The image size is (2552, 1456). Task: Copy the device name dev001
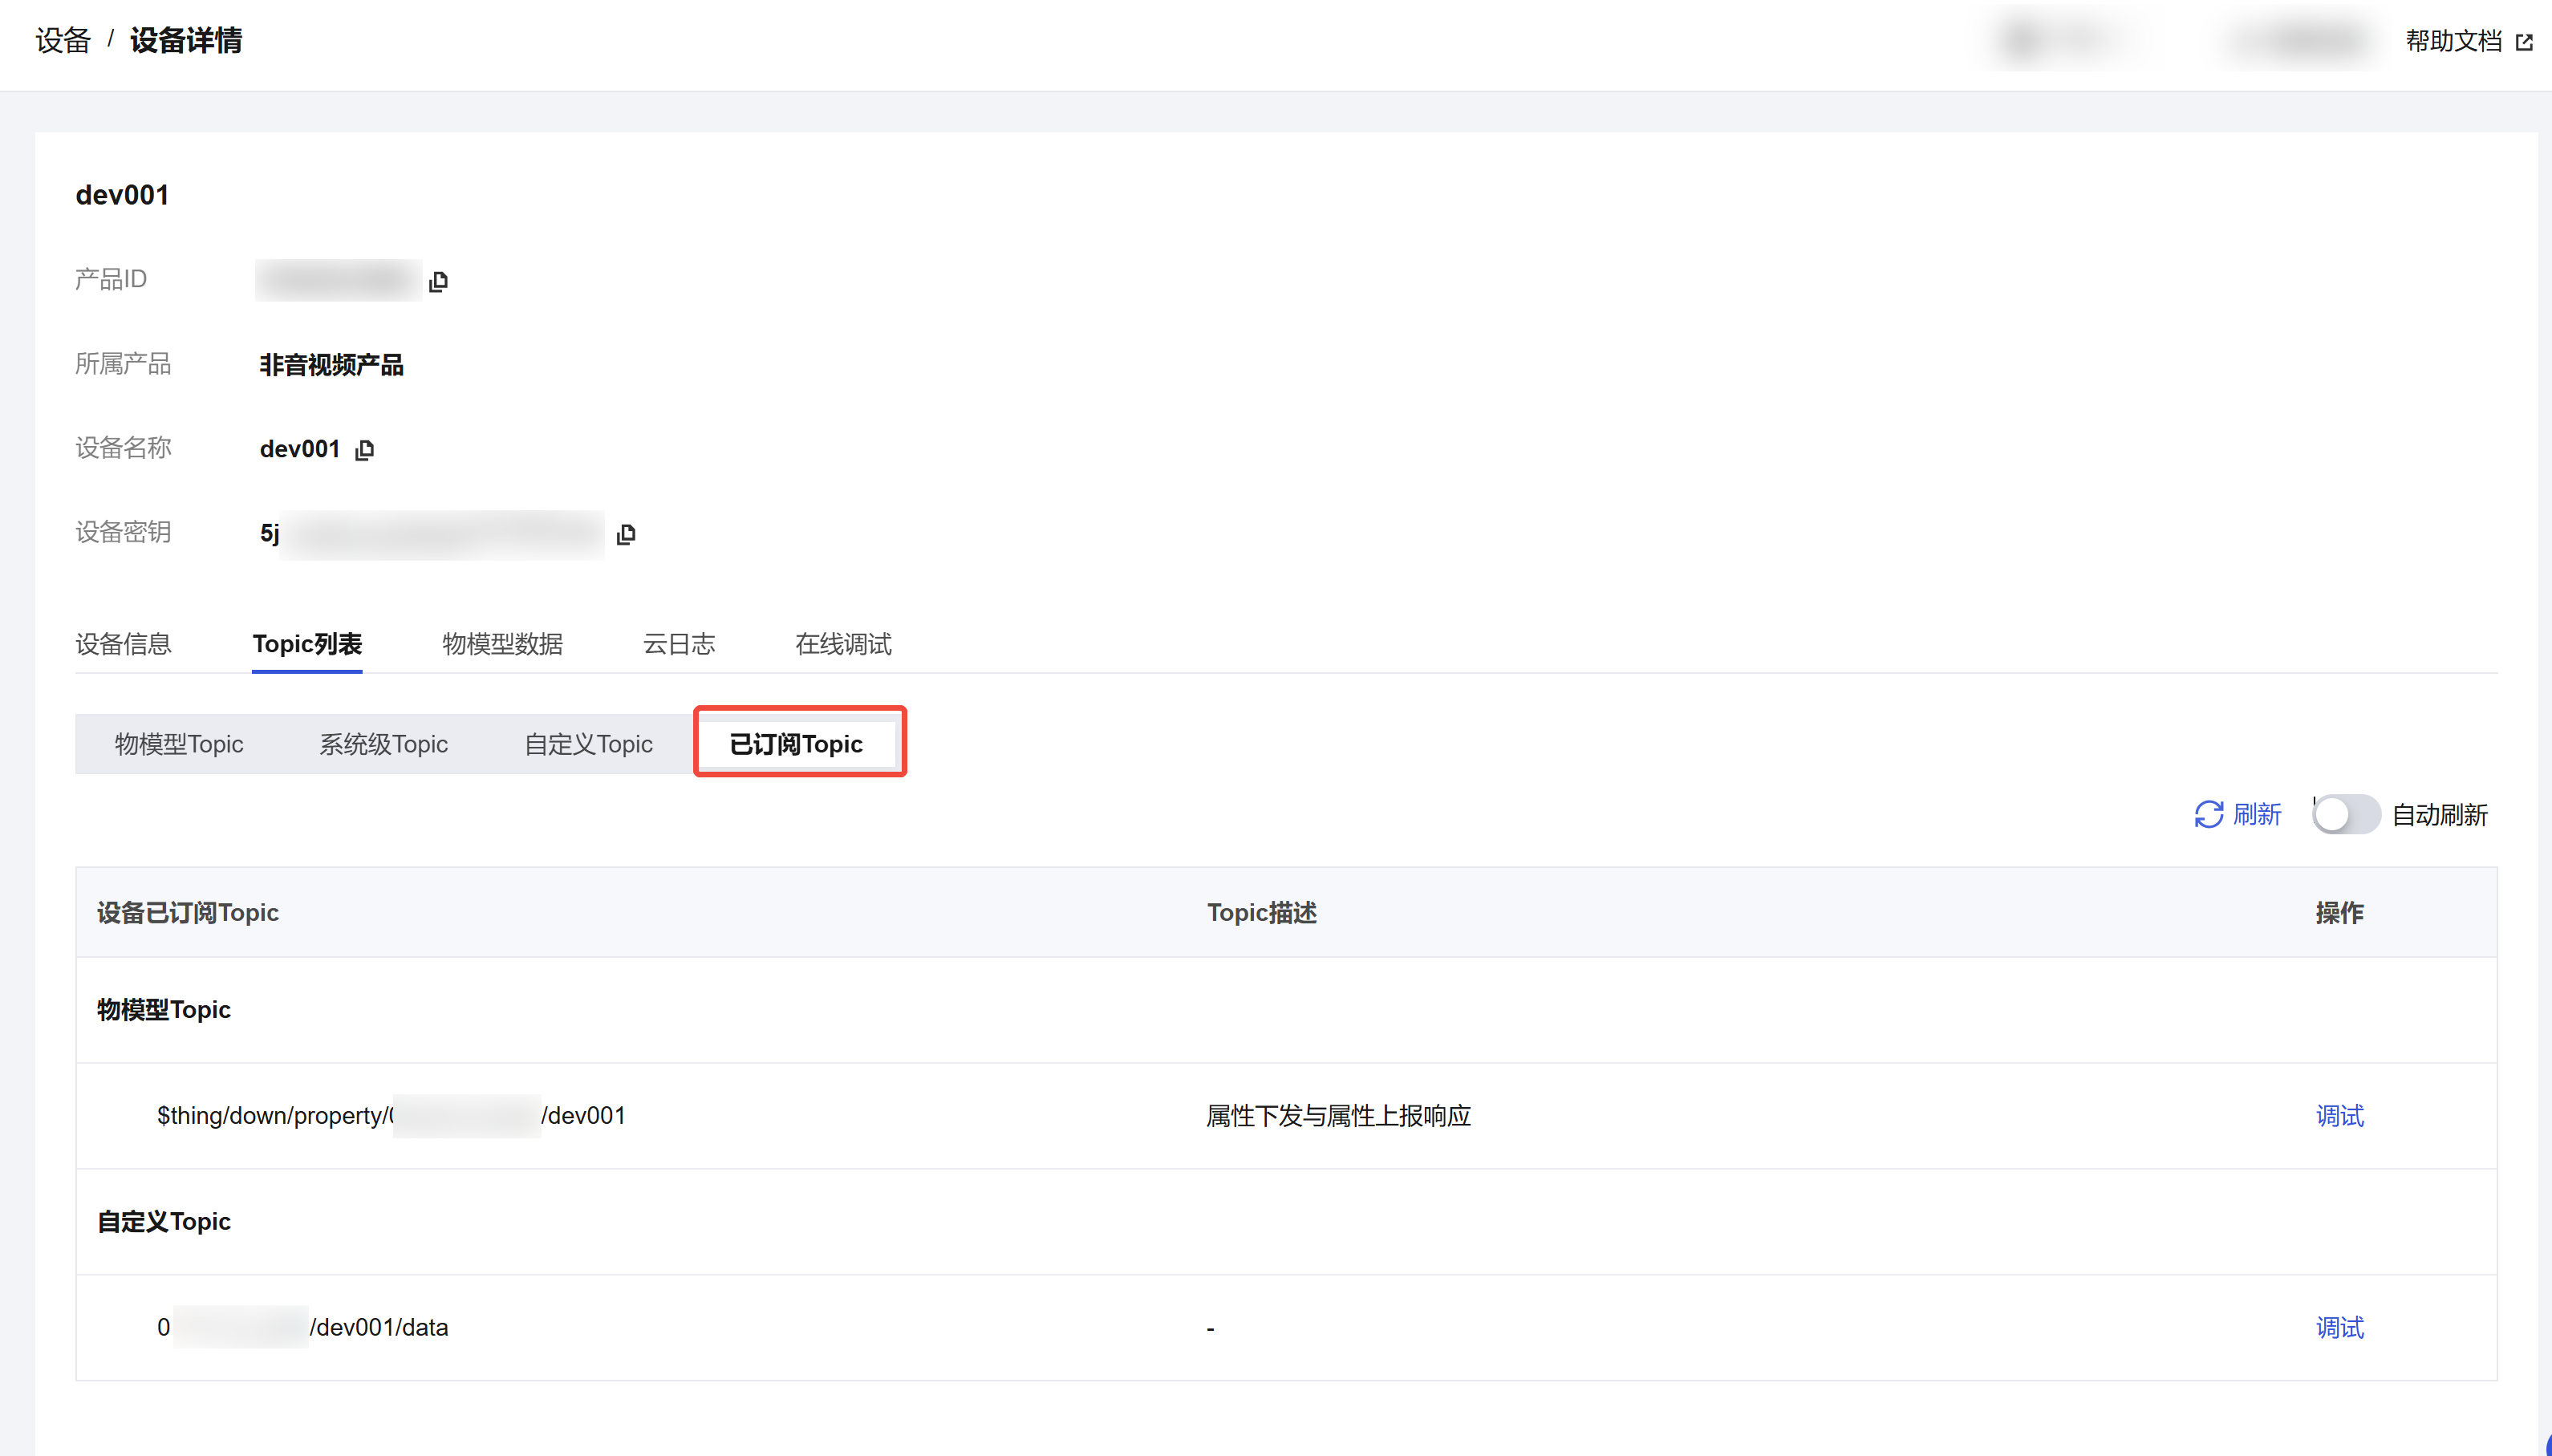pos(365,450)
